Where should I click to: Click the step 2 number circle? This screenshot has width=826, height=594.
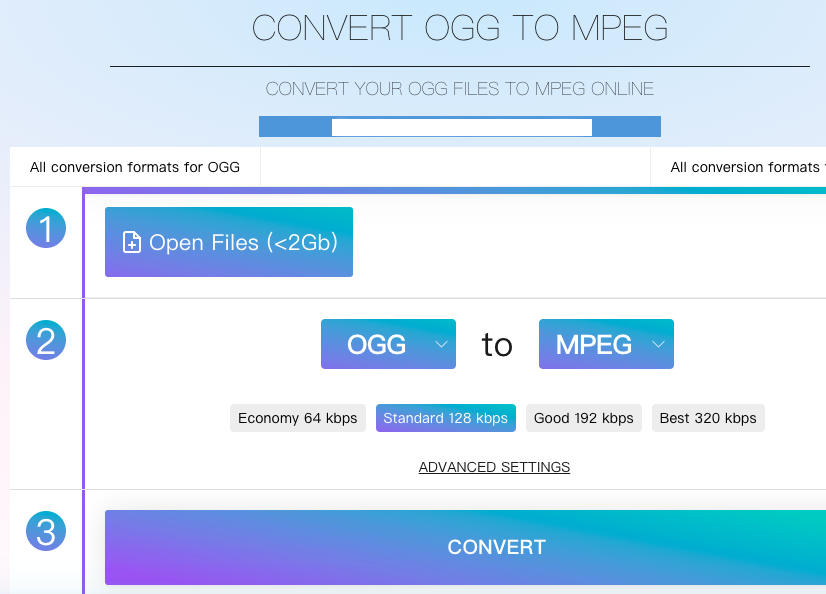45,341
